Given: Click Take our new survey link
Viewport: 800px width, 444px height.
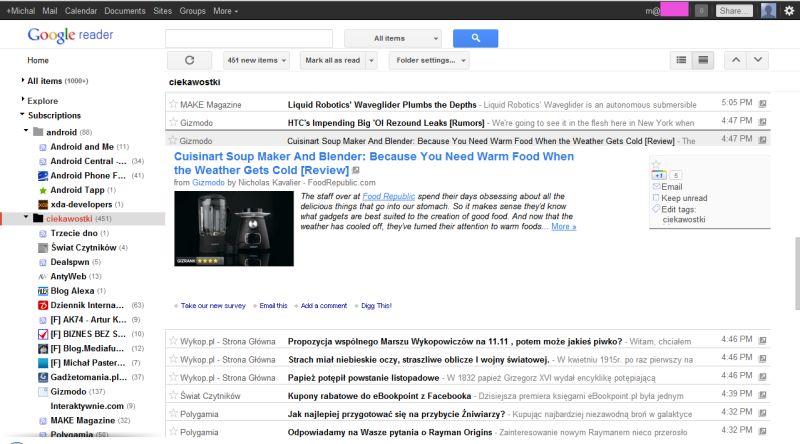Looking at the screenshot, I should pyautogui.click(x=213, y=306).
